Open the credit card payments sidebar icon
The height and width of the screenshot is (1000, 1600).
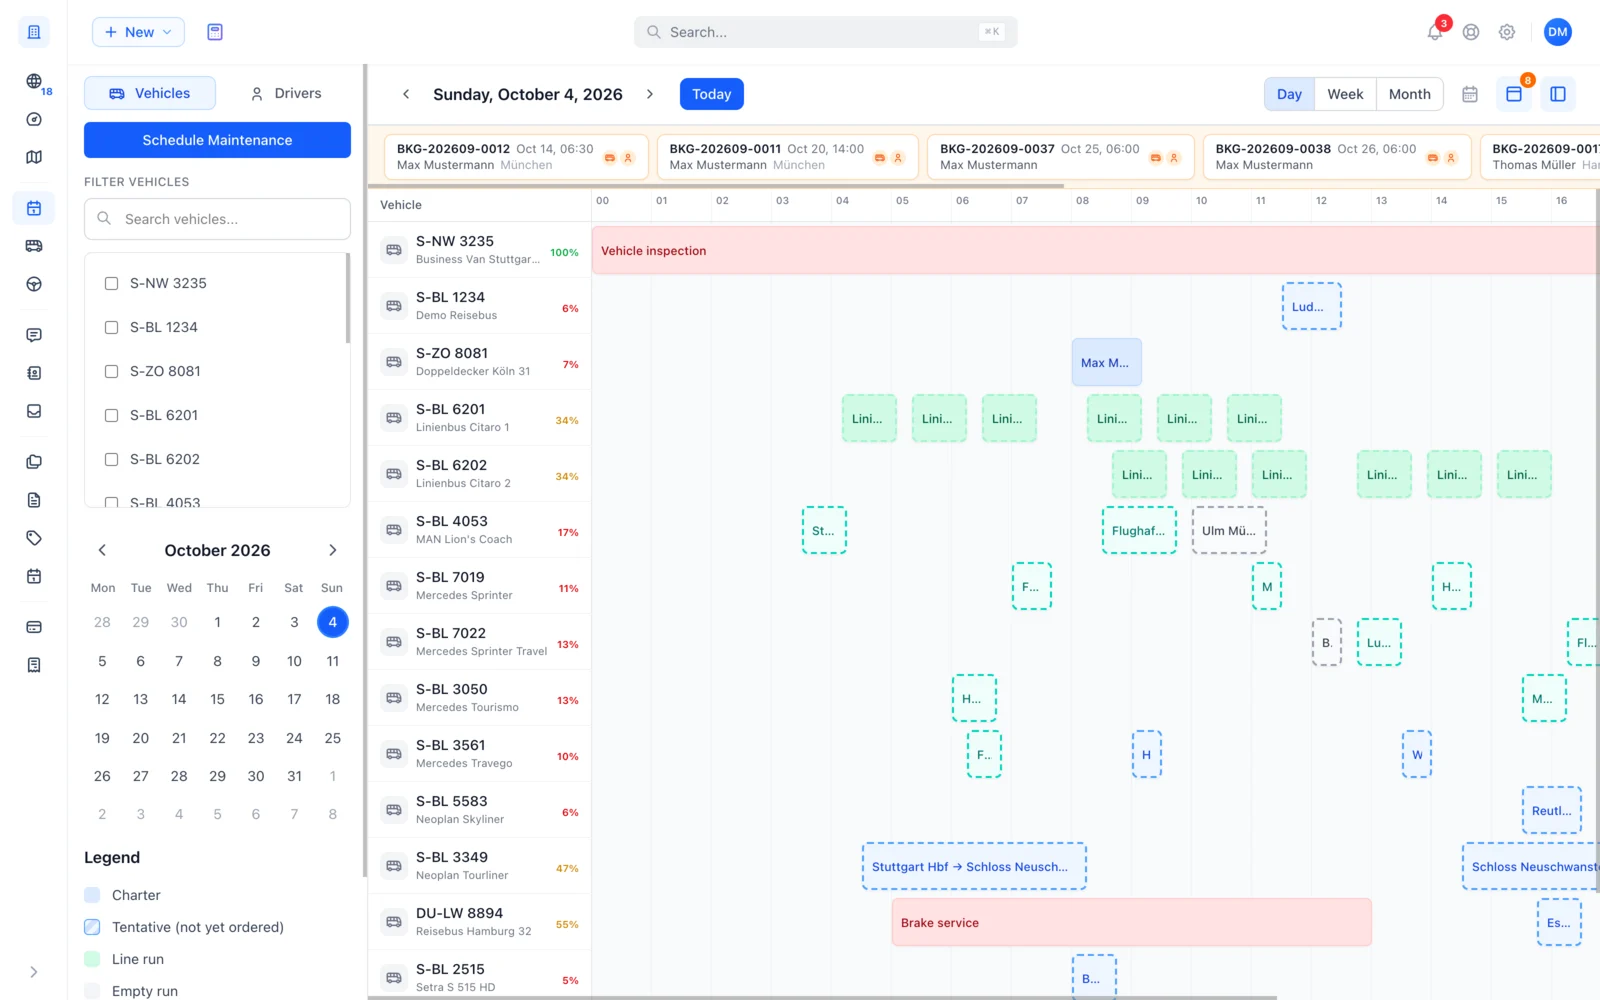pyautogui.click(x=34, y=627)
